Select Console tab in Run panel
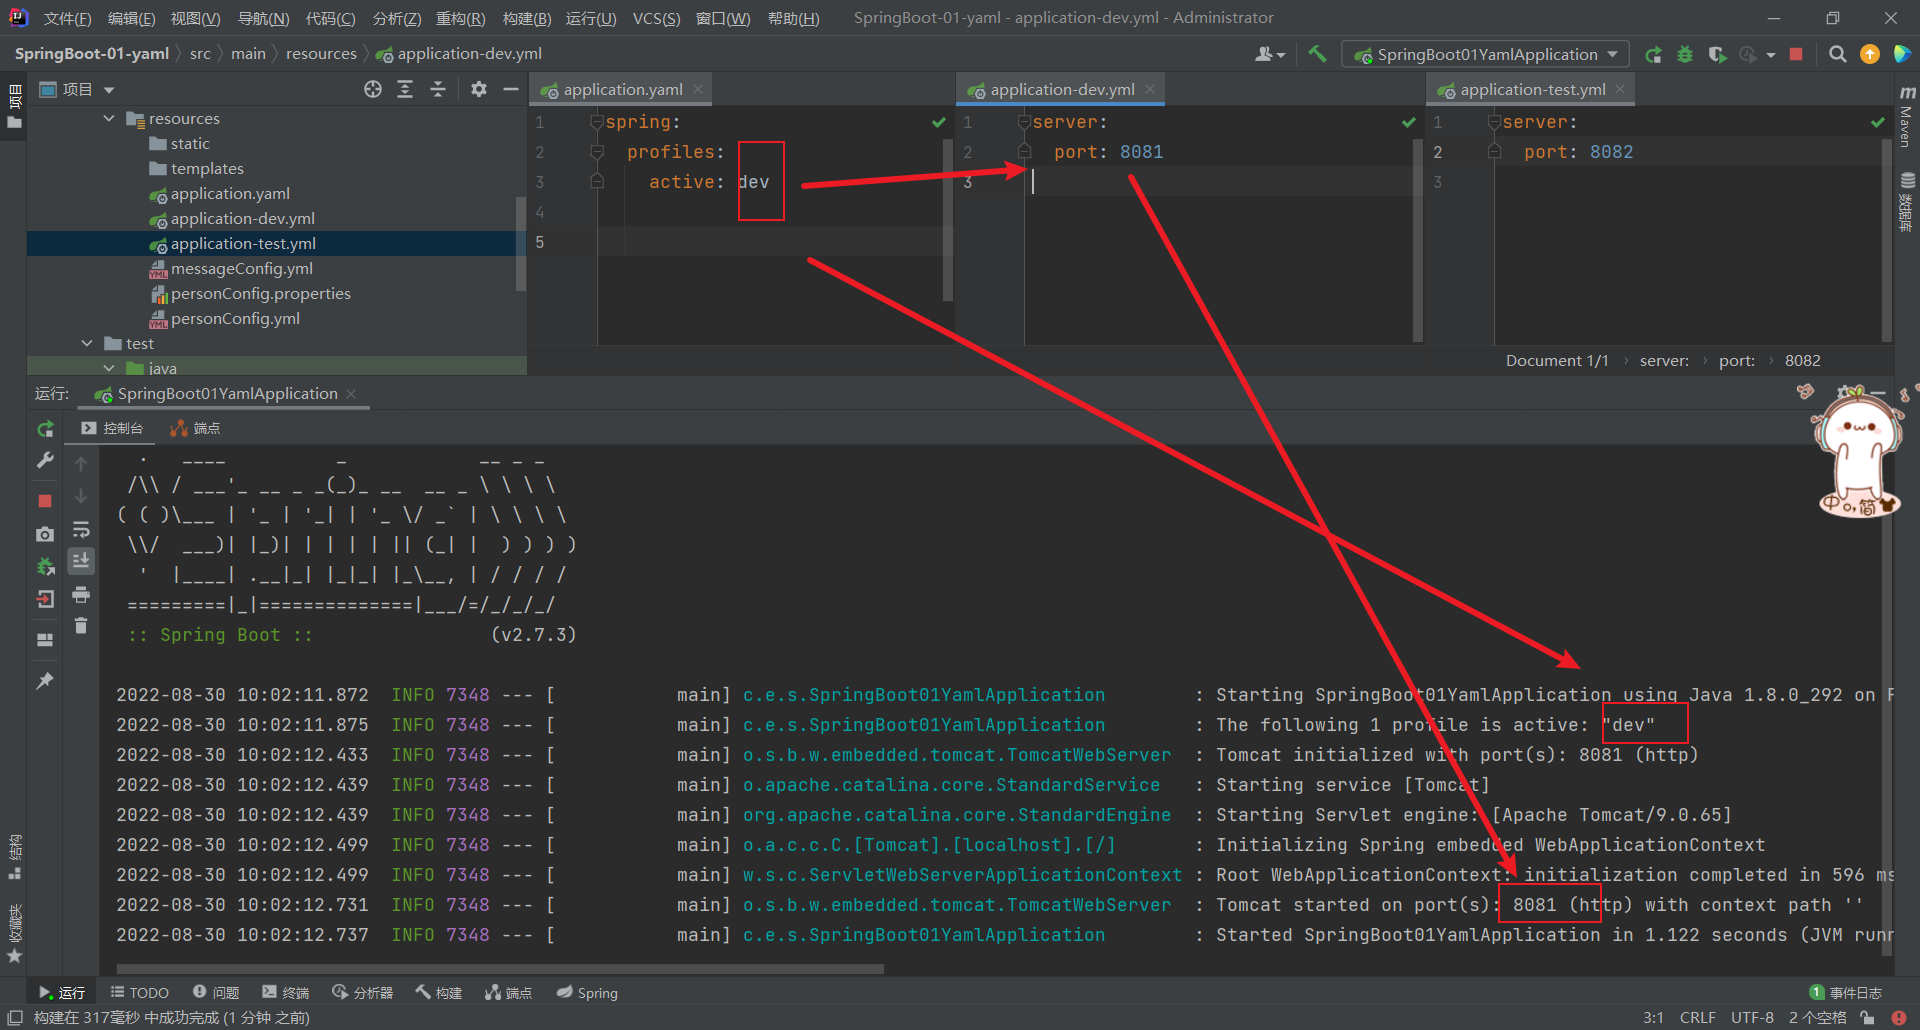Viewport: 1920px width, 1030px height. (112, 428)
